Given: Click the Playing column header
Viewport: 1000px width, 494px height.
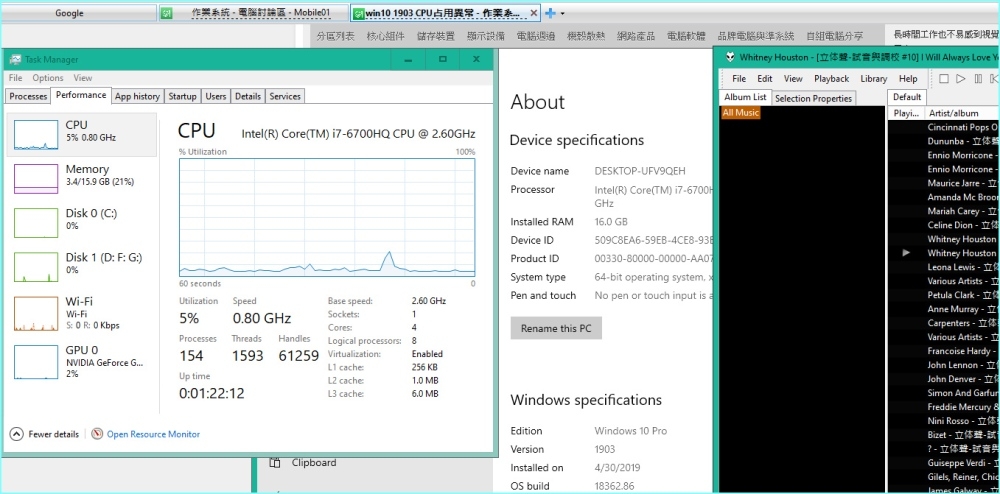Looking at the screenshot, I should [x=906, y=113].
